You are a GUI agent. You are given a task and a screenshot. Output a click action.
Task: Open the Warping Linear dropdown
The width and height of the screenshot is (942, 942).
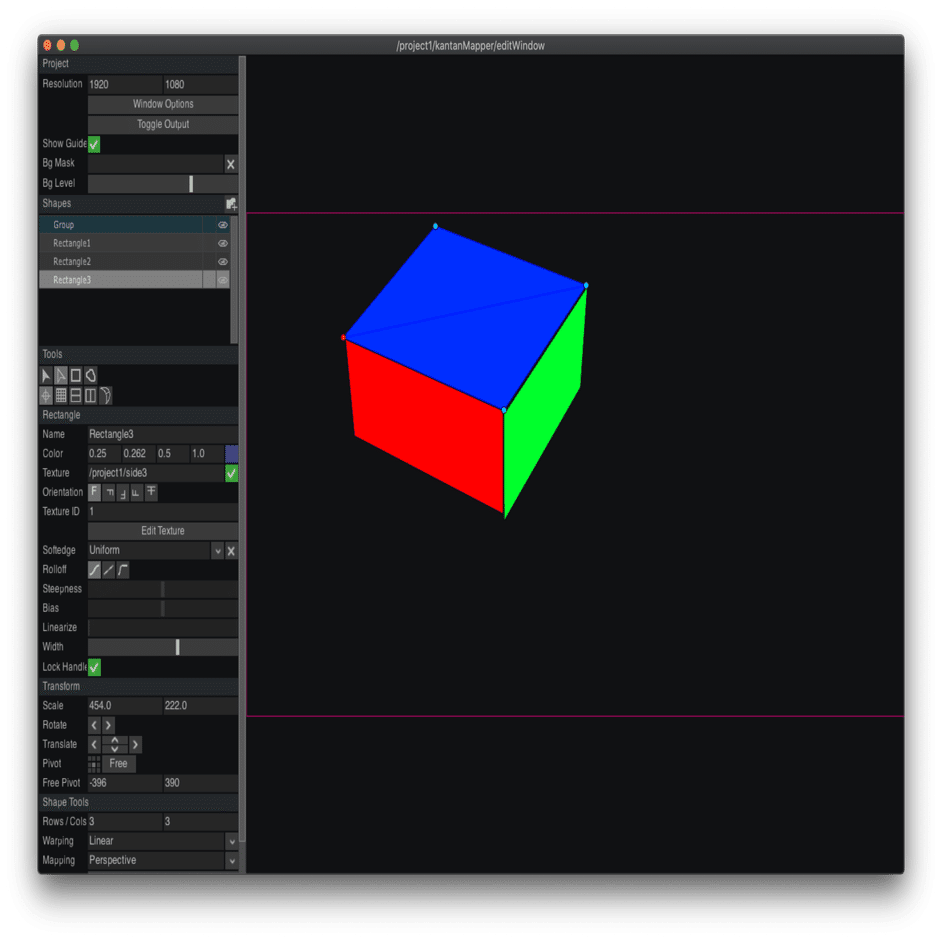point(232,842)
